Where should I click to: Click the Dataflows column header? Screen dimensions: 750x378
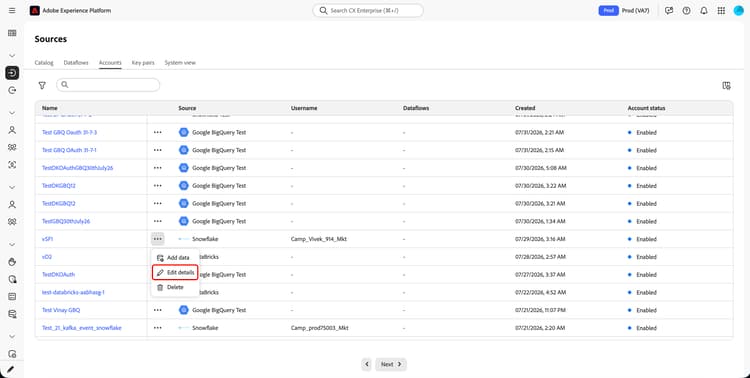(x=416, y=108)
